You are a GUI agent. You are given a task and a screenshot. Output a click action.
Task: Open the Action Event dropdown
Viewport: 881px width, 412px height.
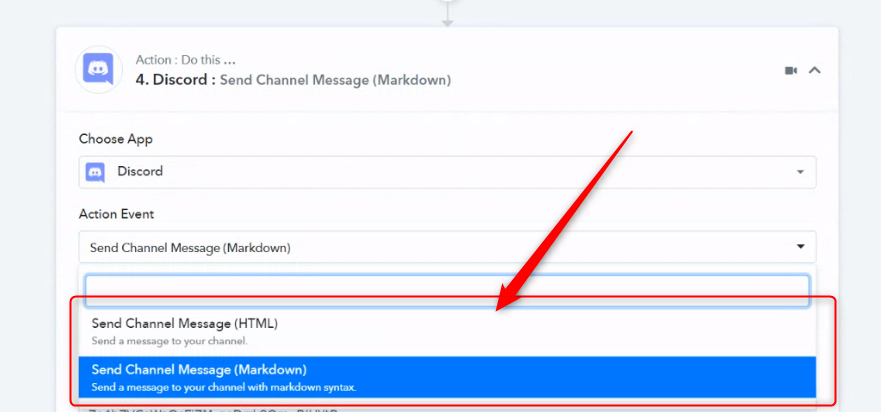(x=447, y=247)
